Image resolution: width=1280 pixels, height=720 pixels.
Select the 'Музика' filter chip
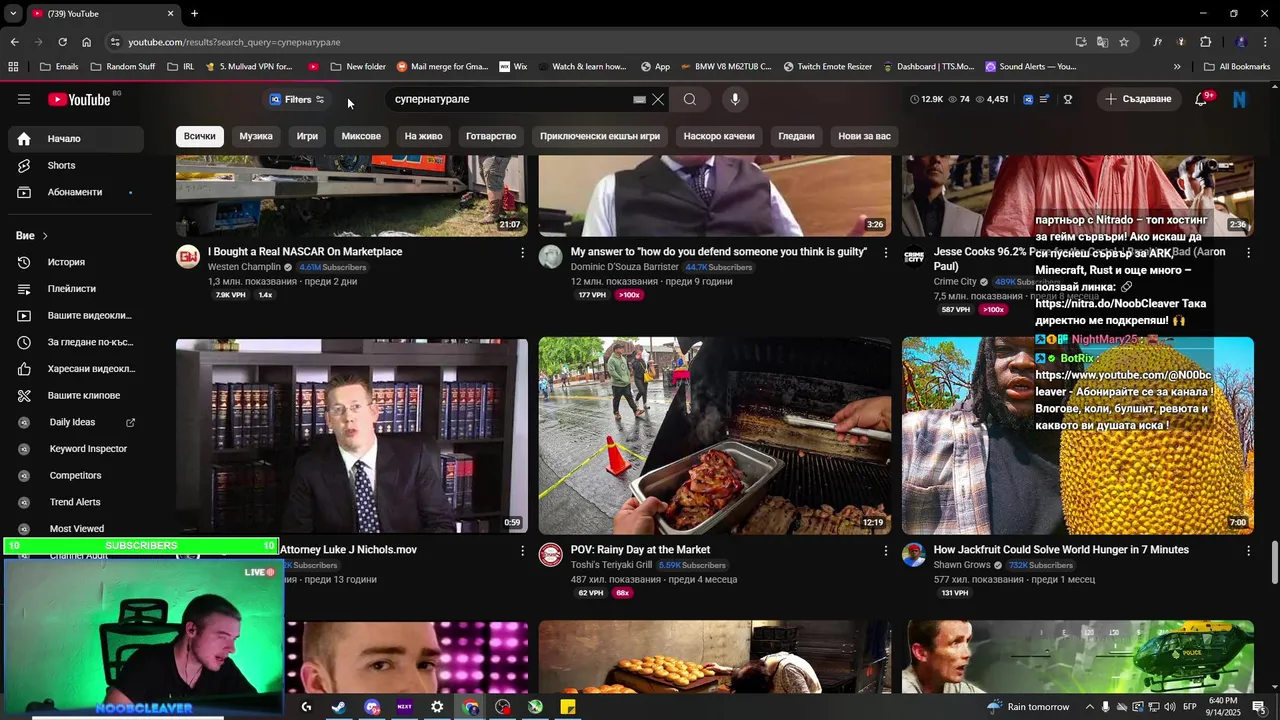click(x=256, y=136)
